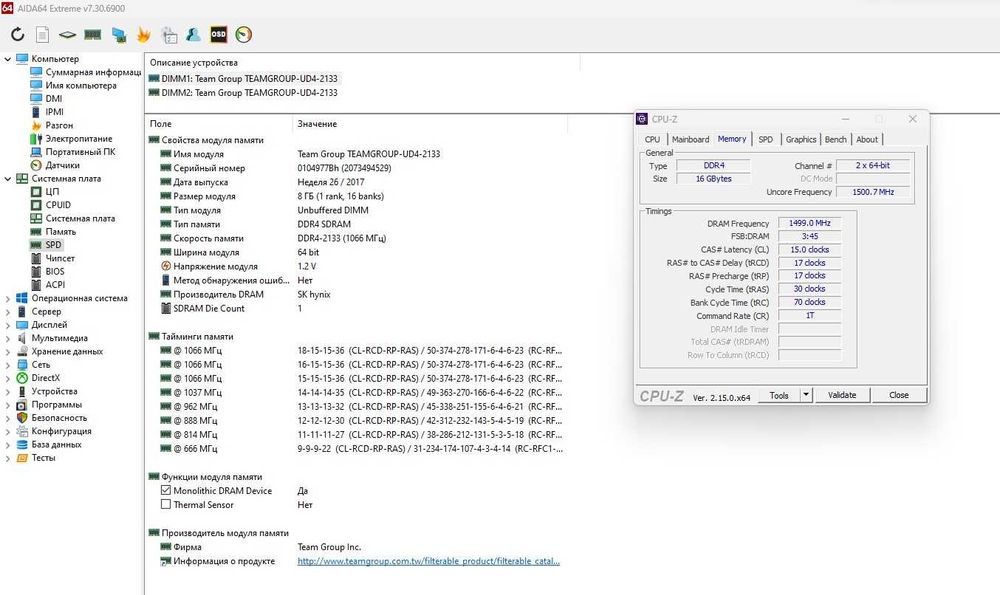Switch to Mainboard tab in CPU-Z
The height and width of the screenshot is (595, 1000).
point(690,139)
